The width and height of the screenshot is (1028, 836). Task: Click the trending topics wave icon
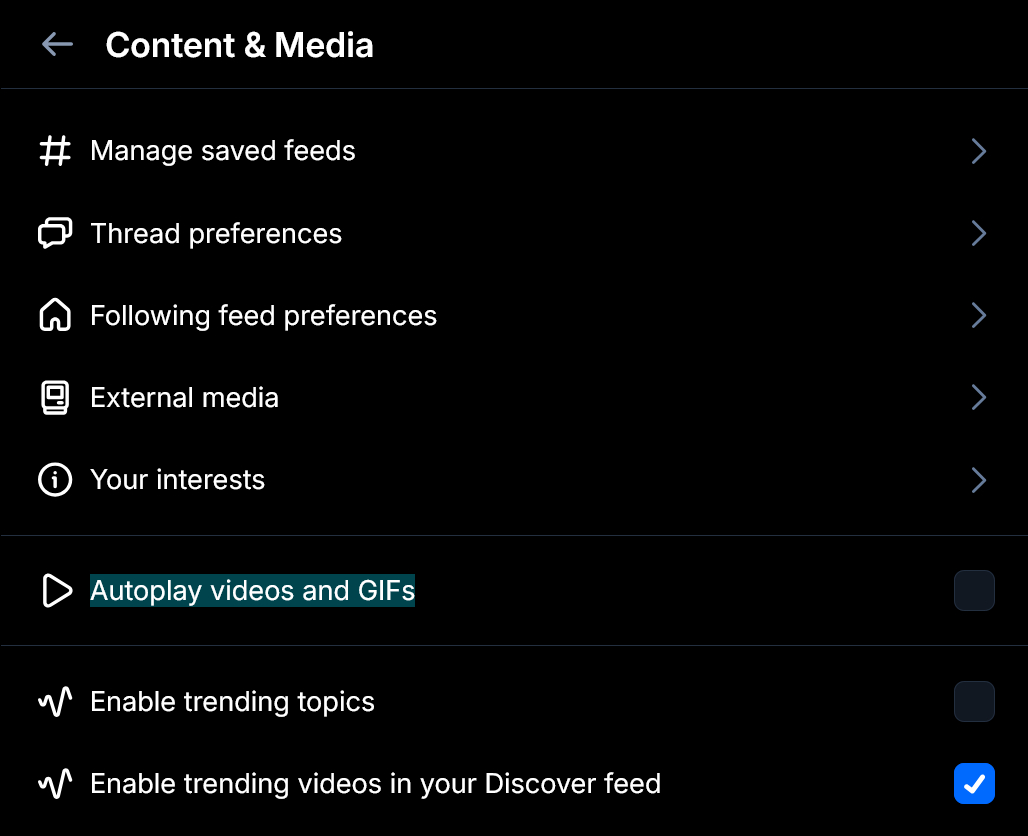click(55, 702)
